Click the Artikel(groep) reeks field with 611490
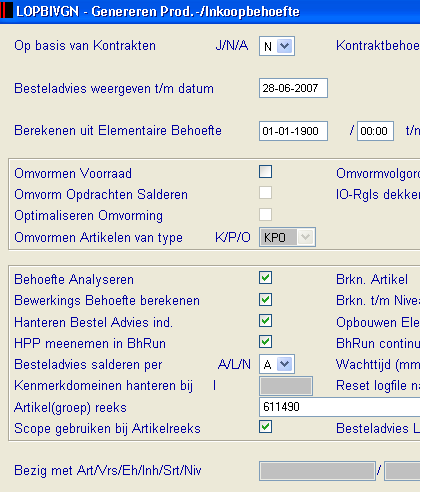 coord(339,407)
